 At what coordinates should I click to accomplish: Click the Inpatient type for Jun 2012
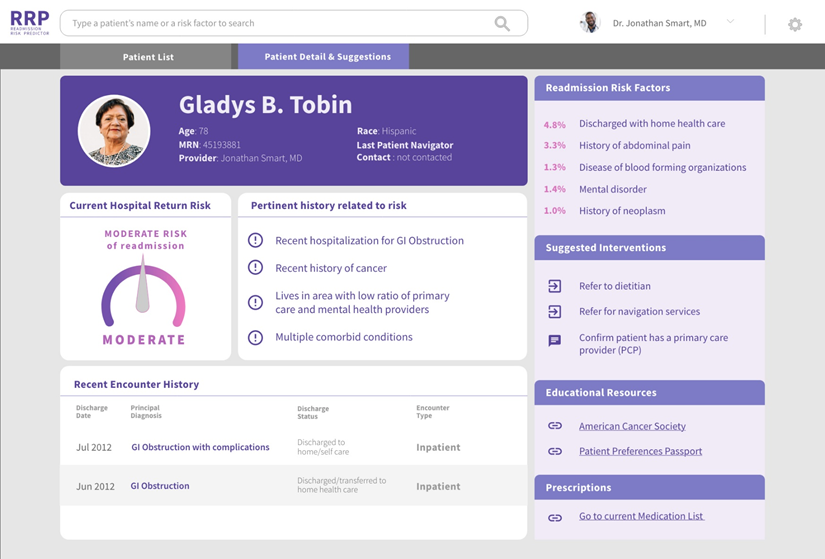click(x=438, y=486)
